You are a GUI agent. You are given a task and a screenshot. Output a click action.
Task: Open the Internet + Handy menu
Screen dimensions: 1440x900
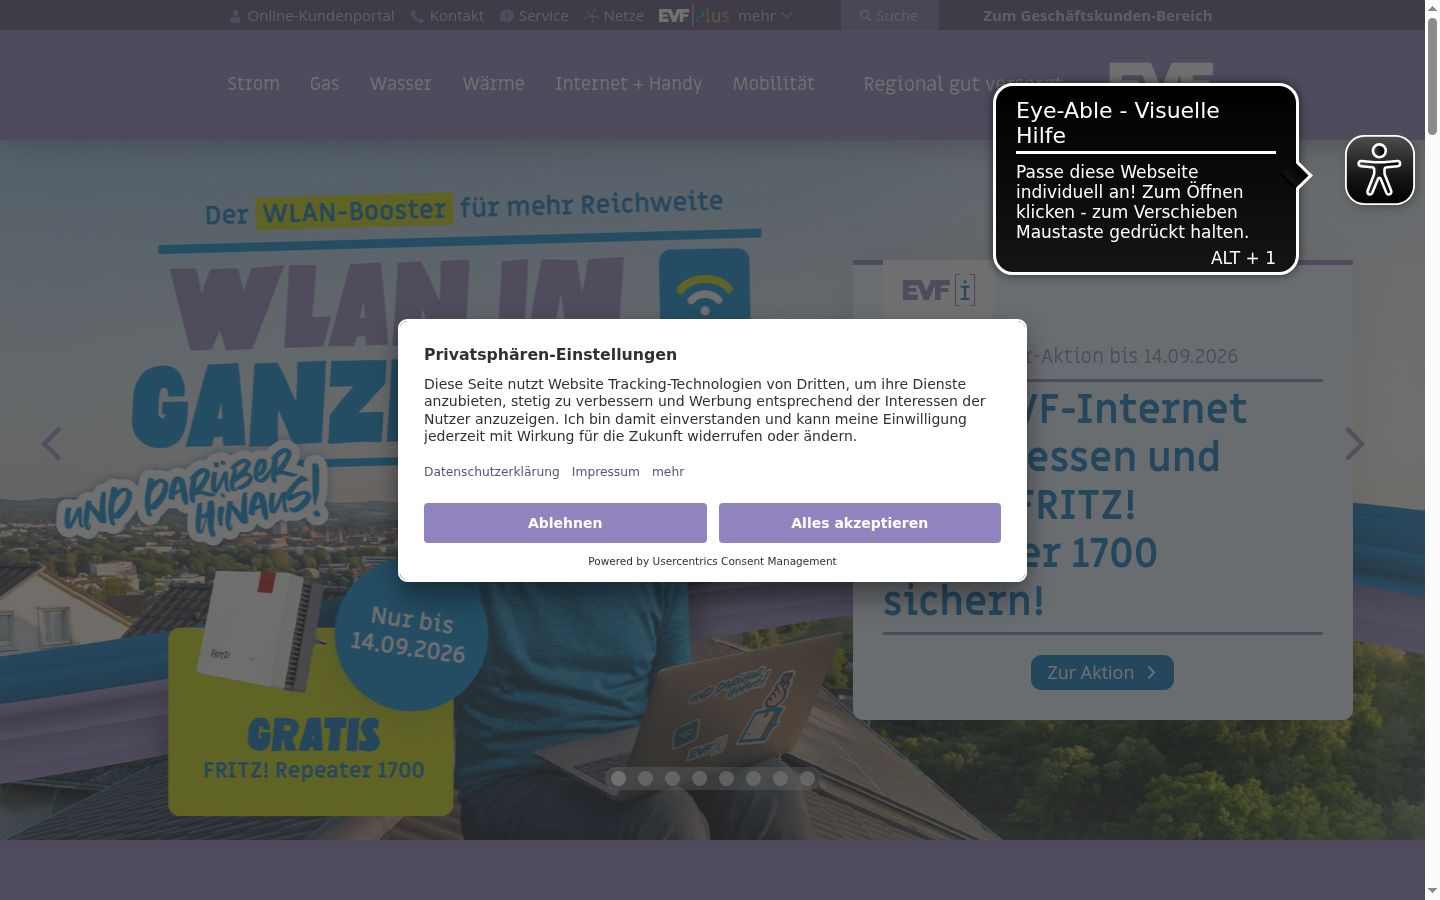[628, 84]
